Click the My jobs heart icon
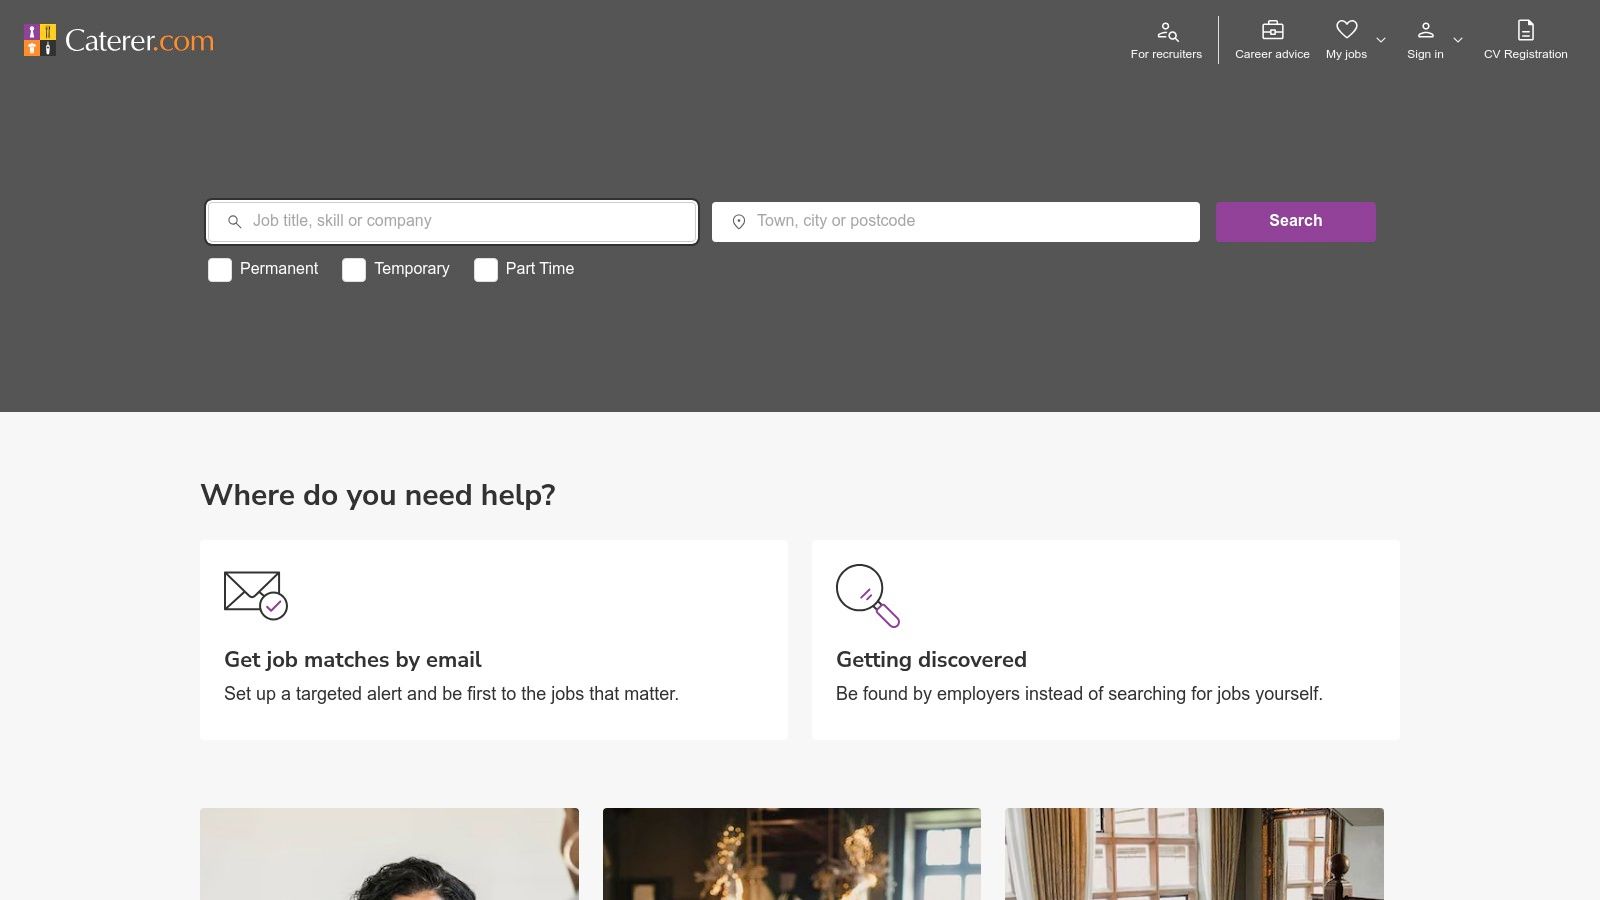Viewport: 1600px width, 900px height. tap(1347, 30)
